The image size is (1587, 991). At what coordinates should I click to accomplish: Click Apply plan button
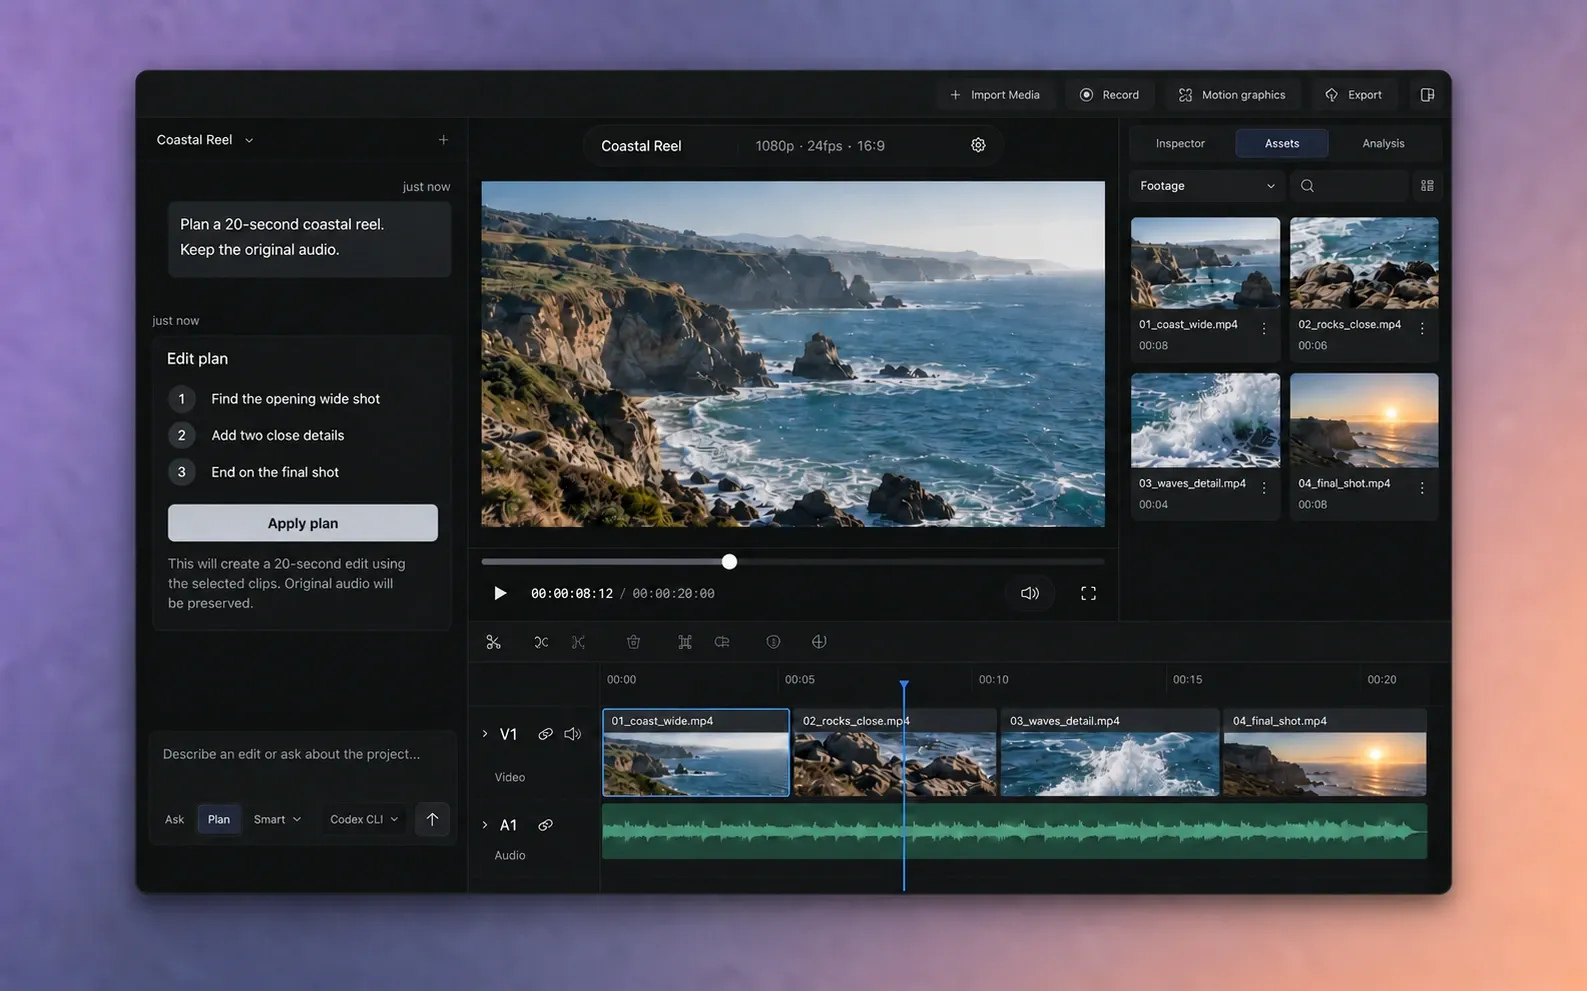point(303,523)
